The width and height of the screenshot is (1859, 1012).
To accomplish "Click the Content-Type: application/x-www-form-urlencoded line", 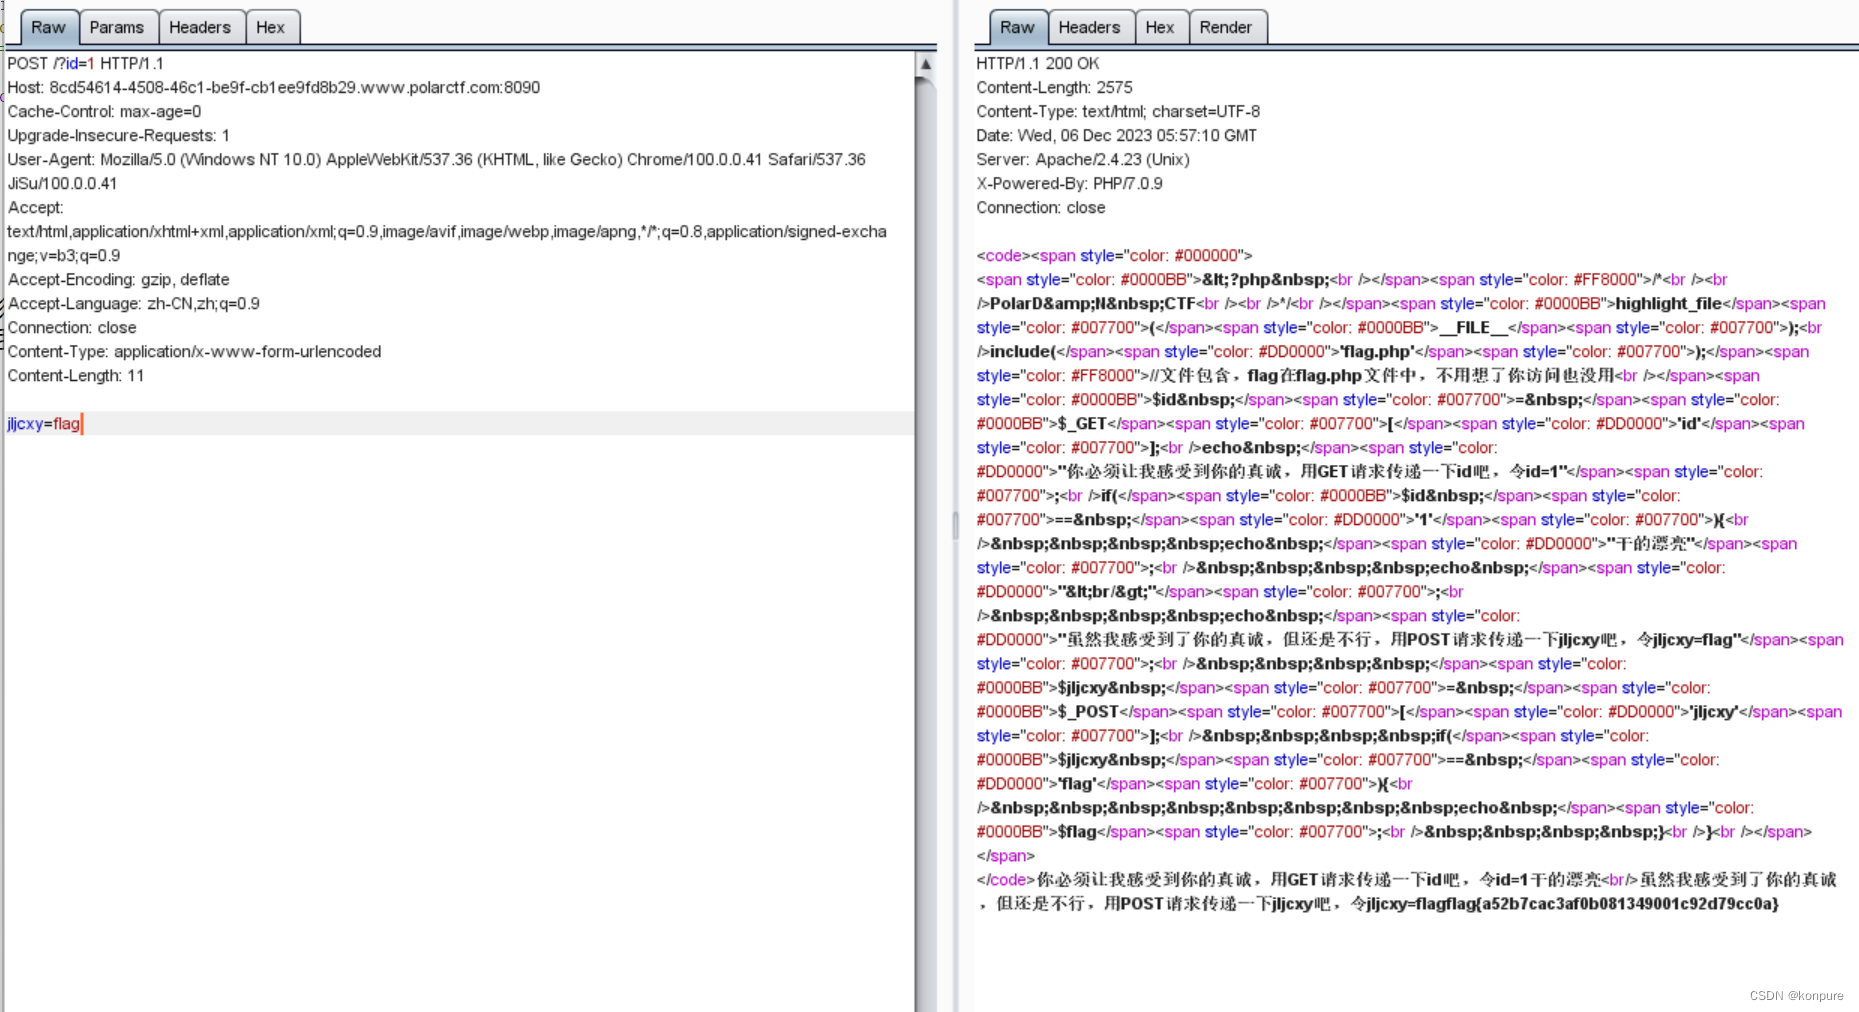I will coord(195,351).
